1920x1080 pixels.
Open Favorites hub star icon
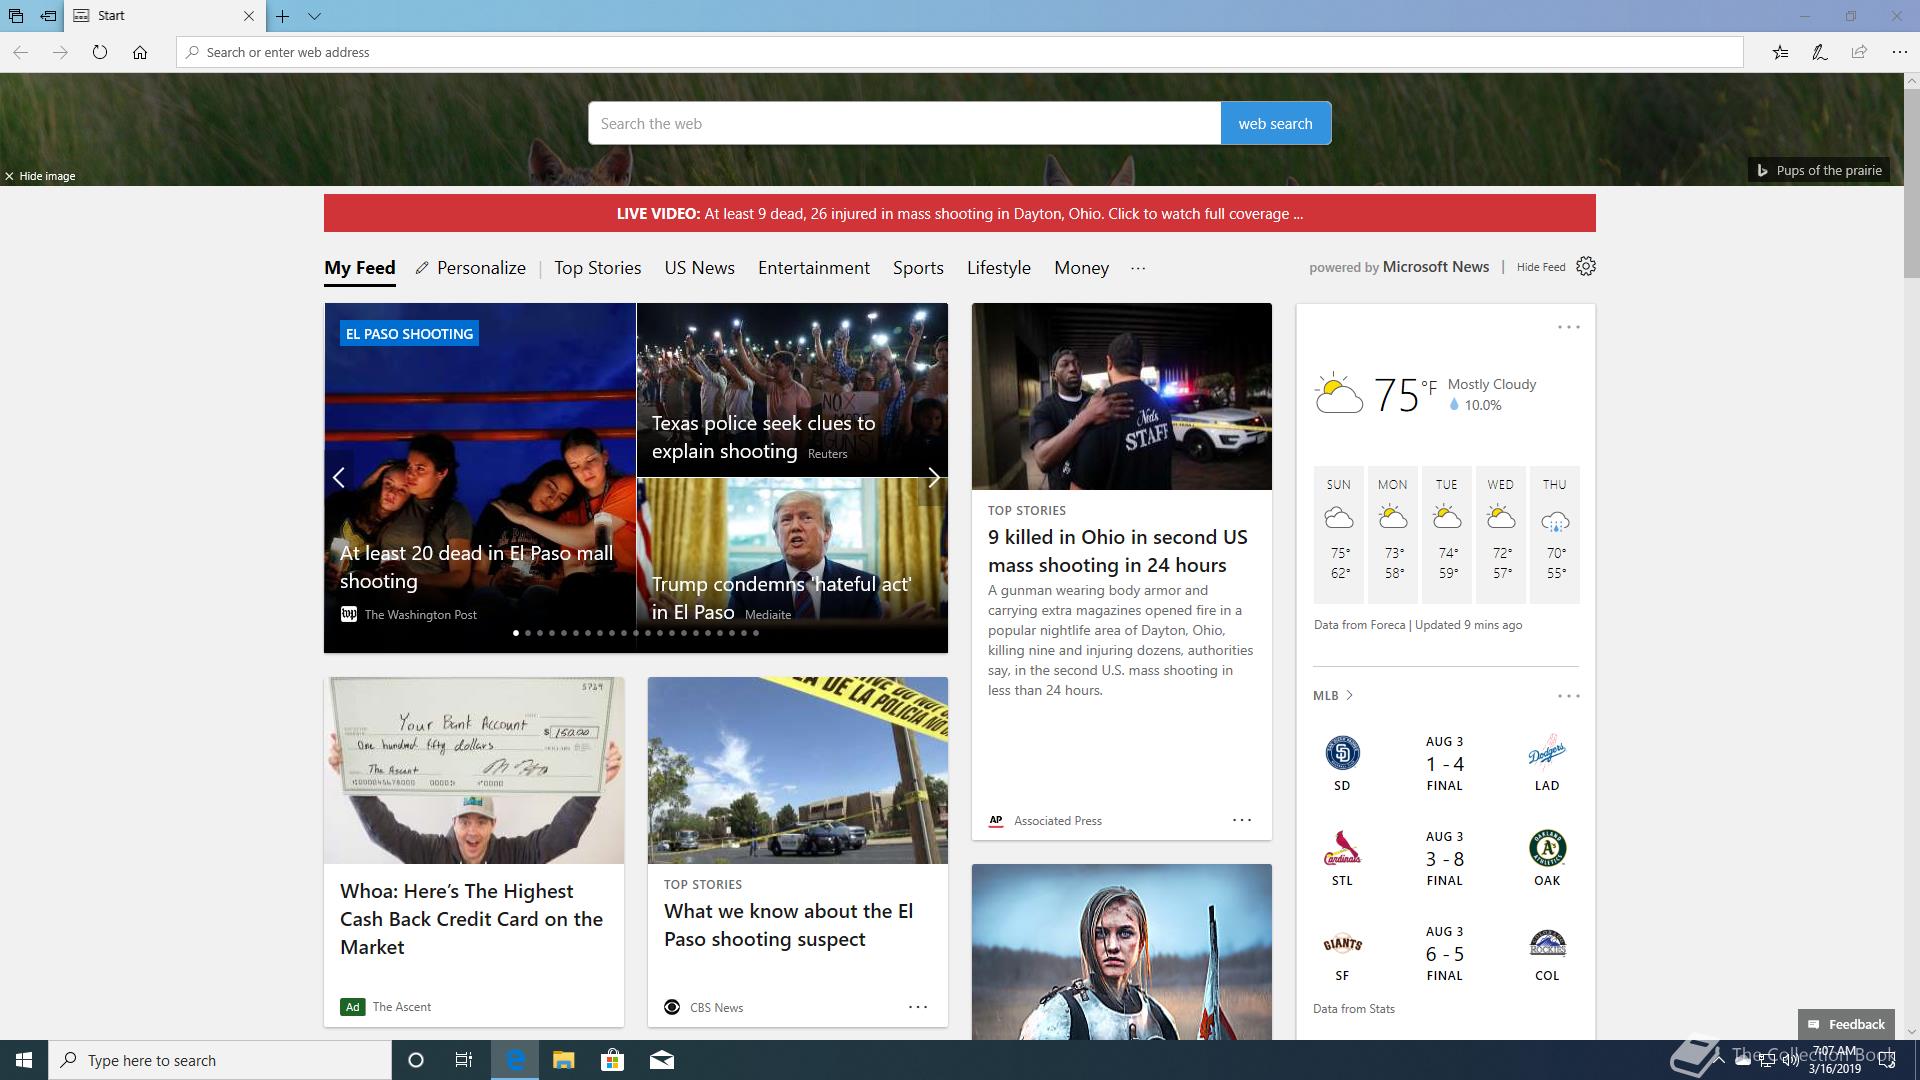pyautogui.click(x=1780, y=52)
